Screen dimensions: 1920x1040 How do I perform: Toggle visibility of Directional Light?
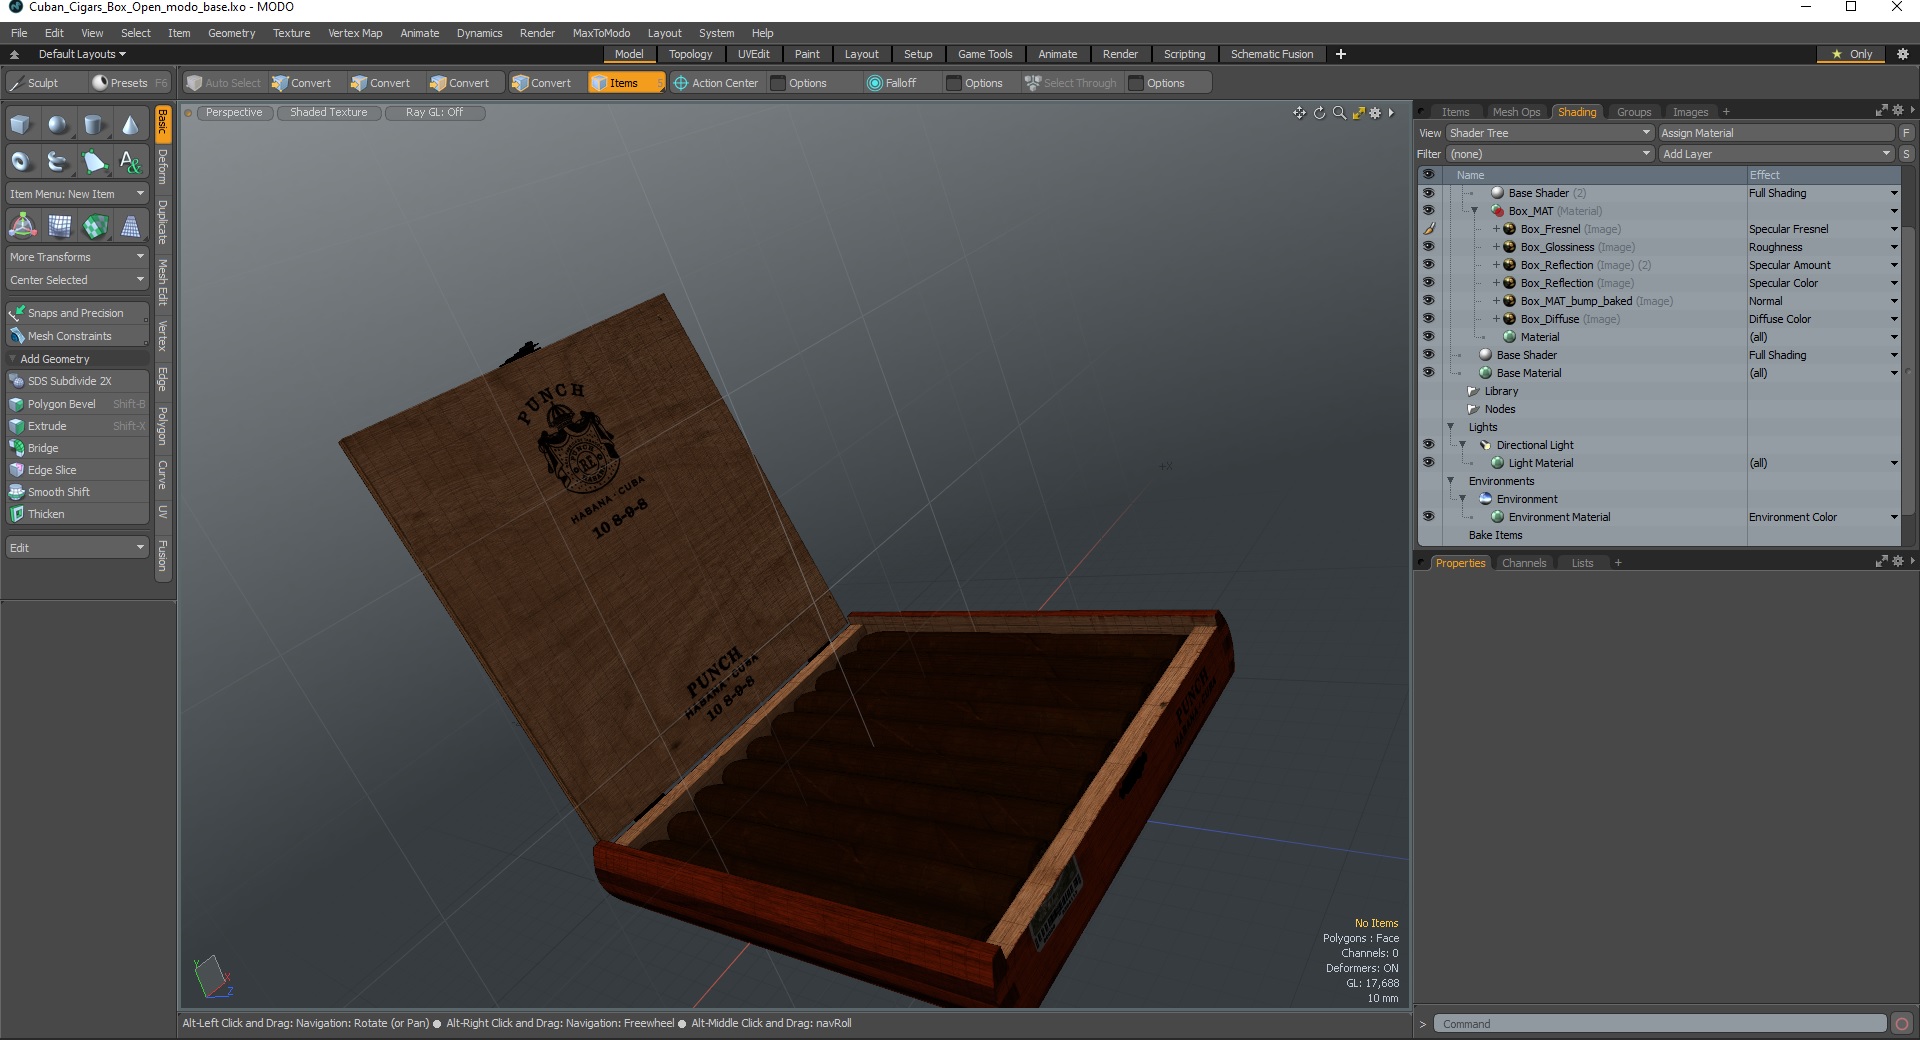click(x=1428, y=445)
